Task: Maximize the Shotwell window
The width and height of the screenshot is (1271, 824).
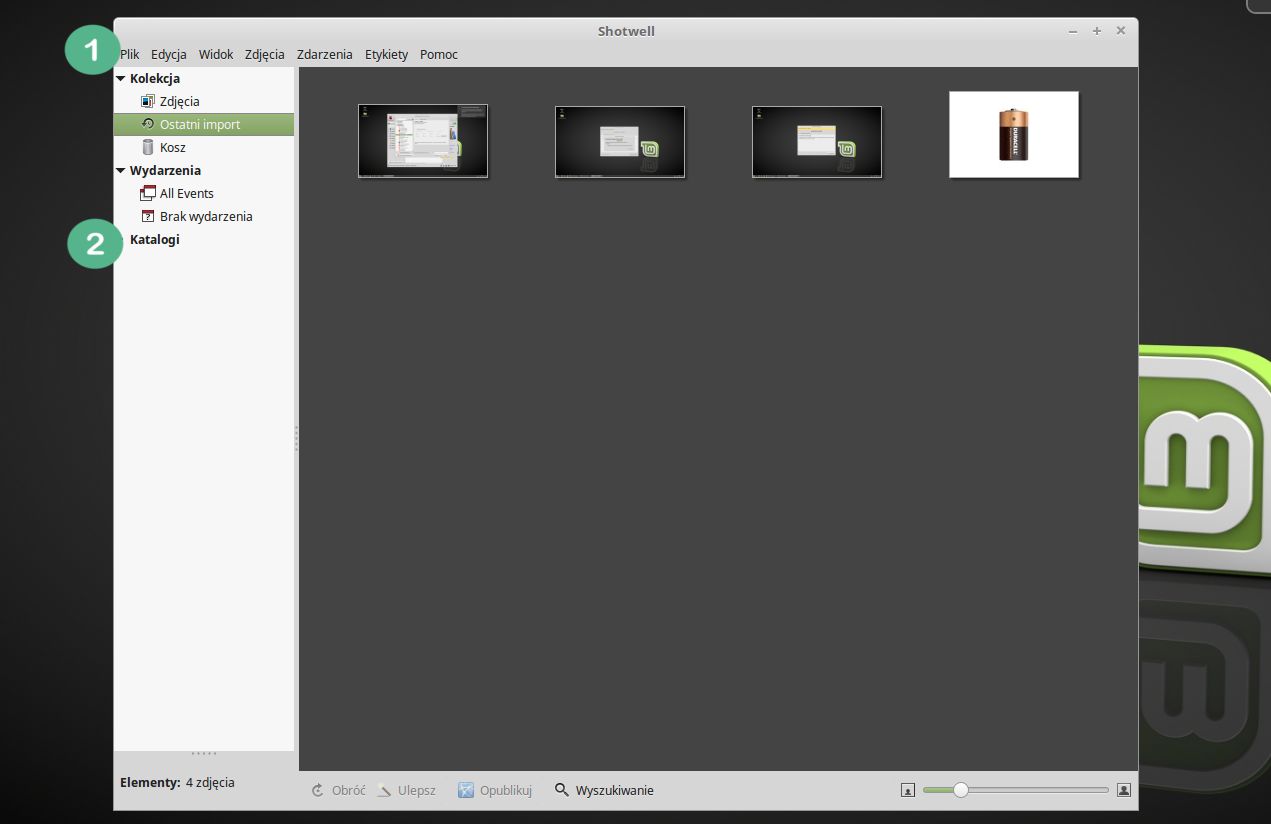Action: [x=1097, y=31]
